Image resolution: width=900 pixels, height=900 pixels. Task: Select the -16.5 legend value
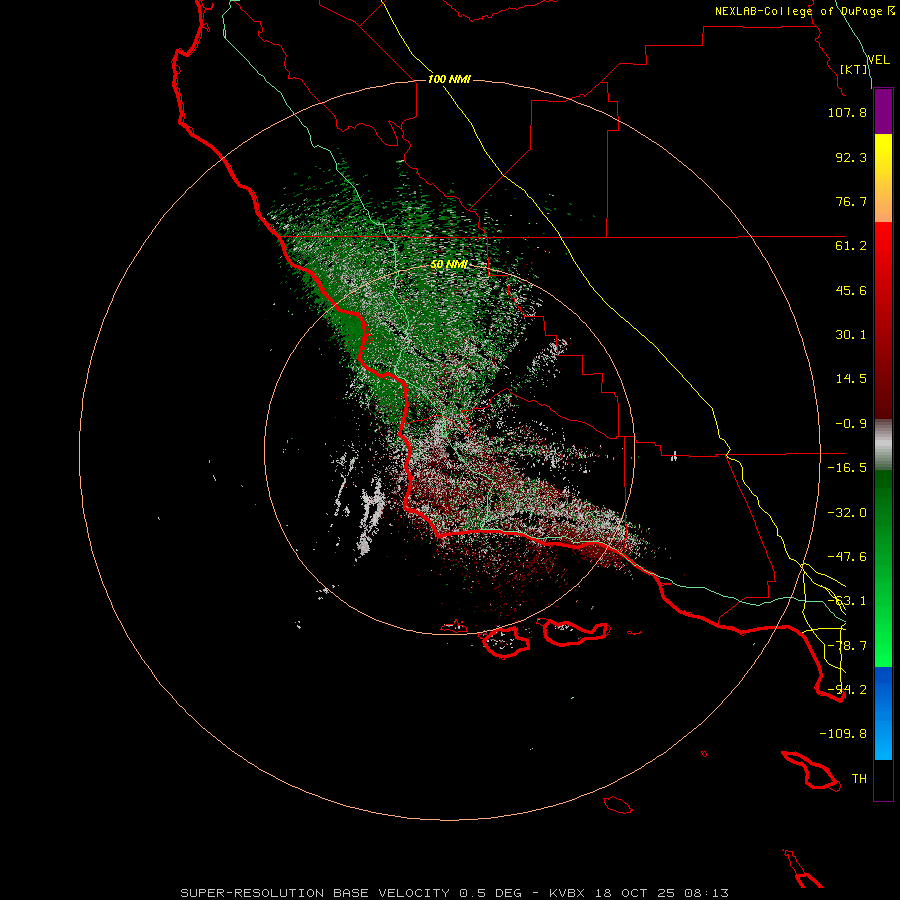tap(847, 468)
